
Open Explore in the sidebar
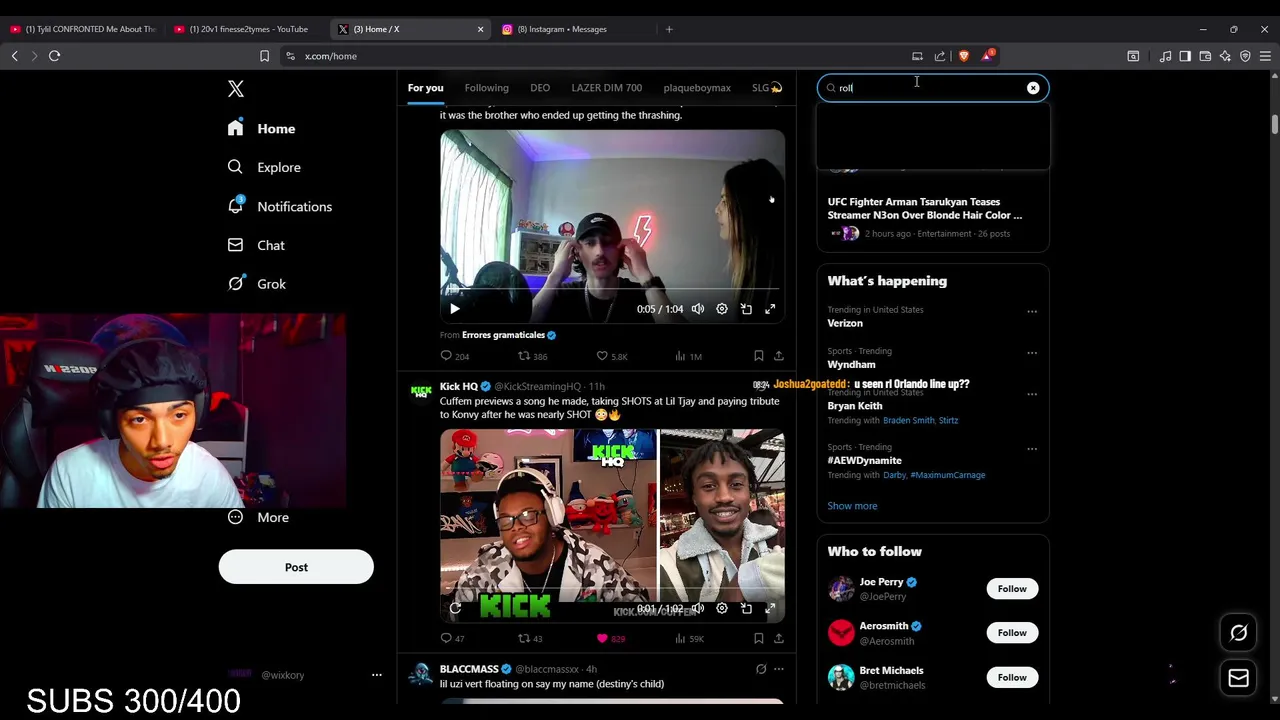point(263,167)
